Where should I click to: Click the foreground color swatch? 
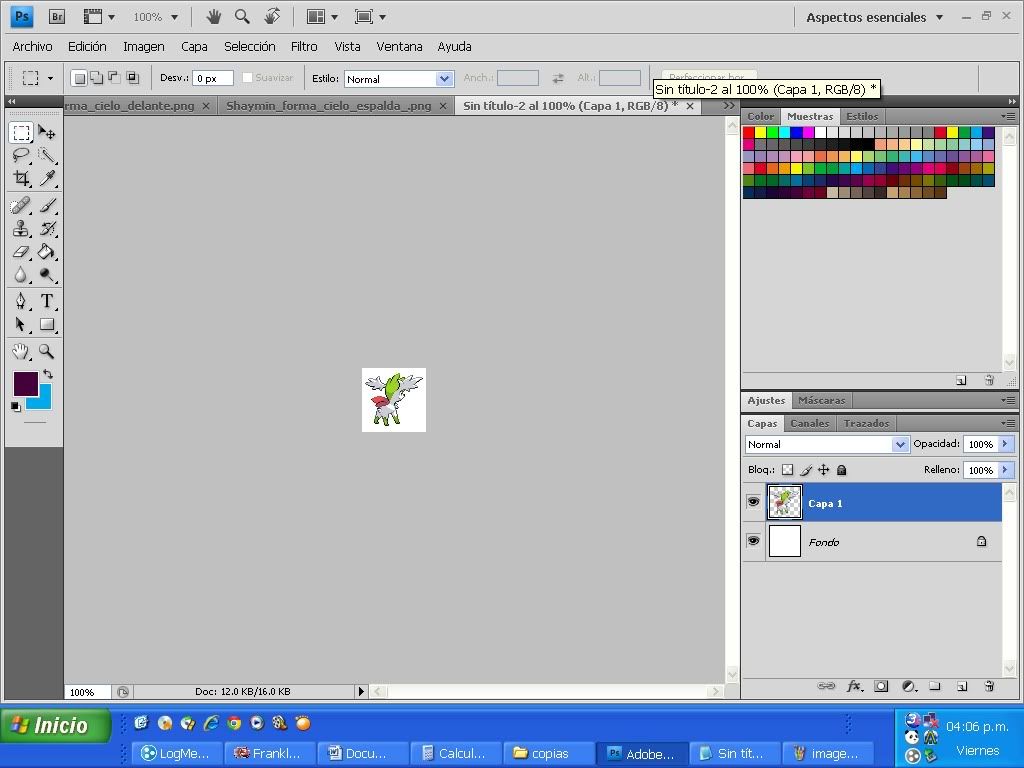[25, 383]
